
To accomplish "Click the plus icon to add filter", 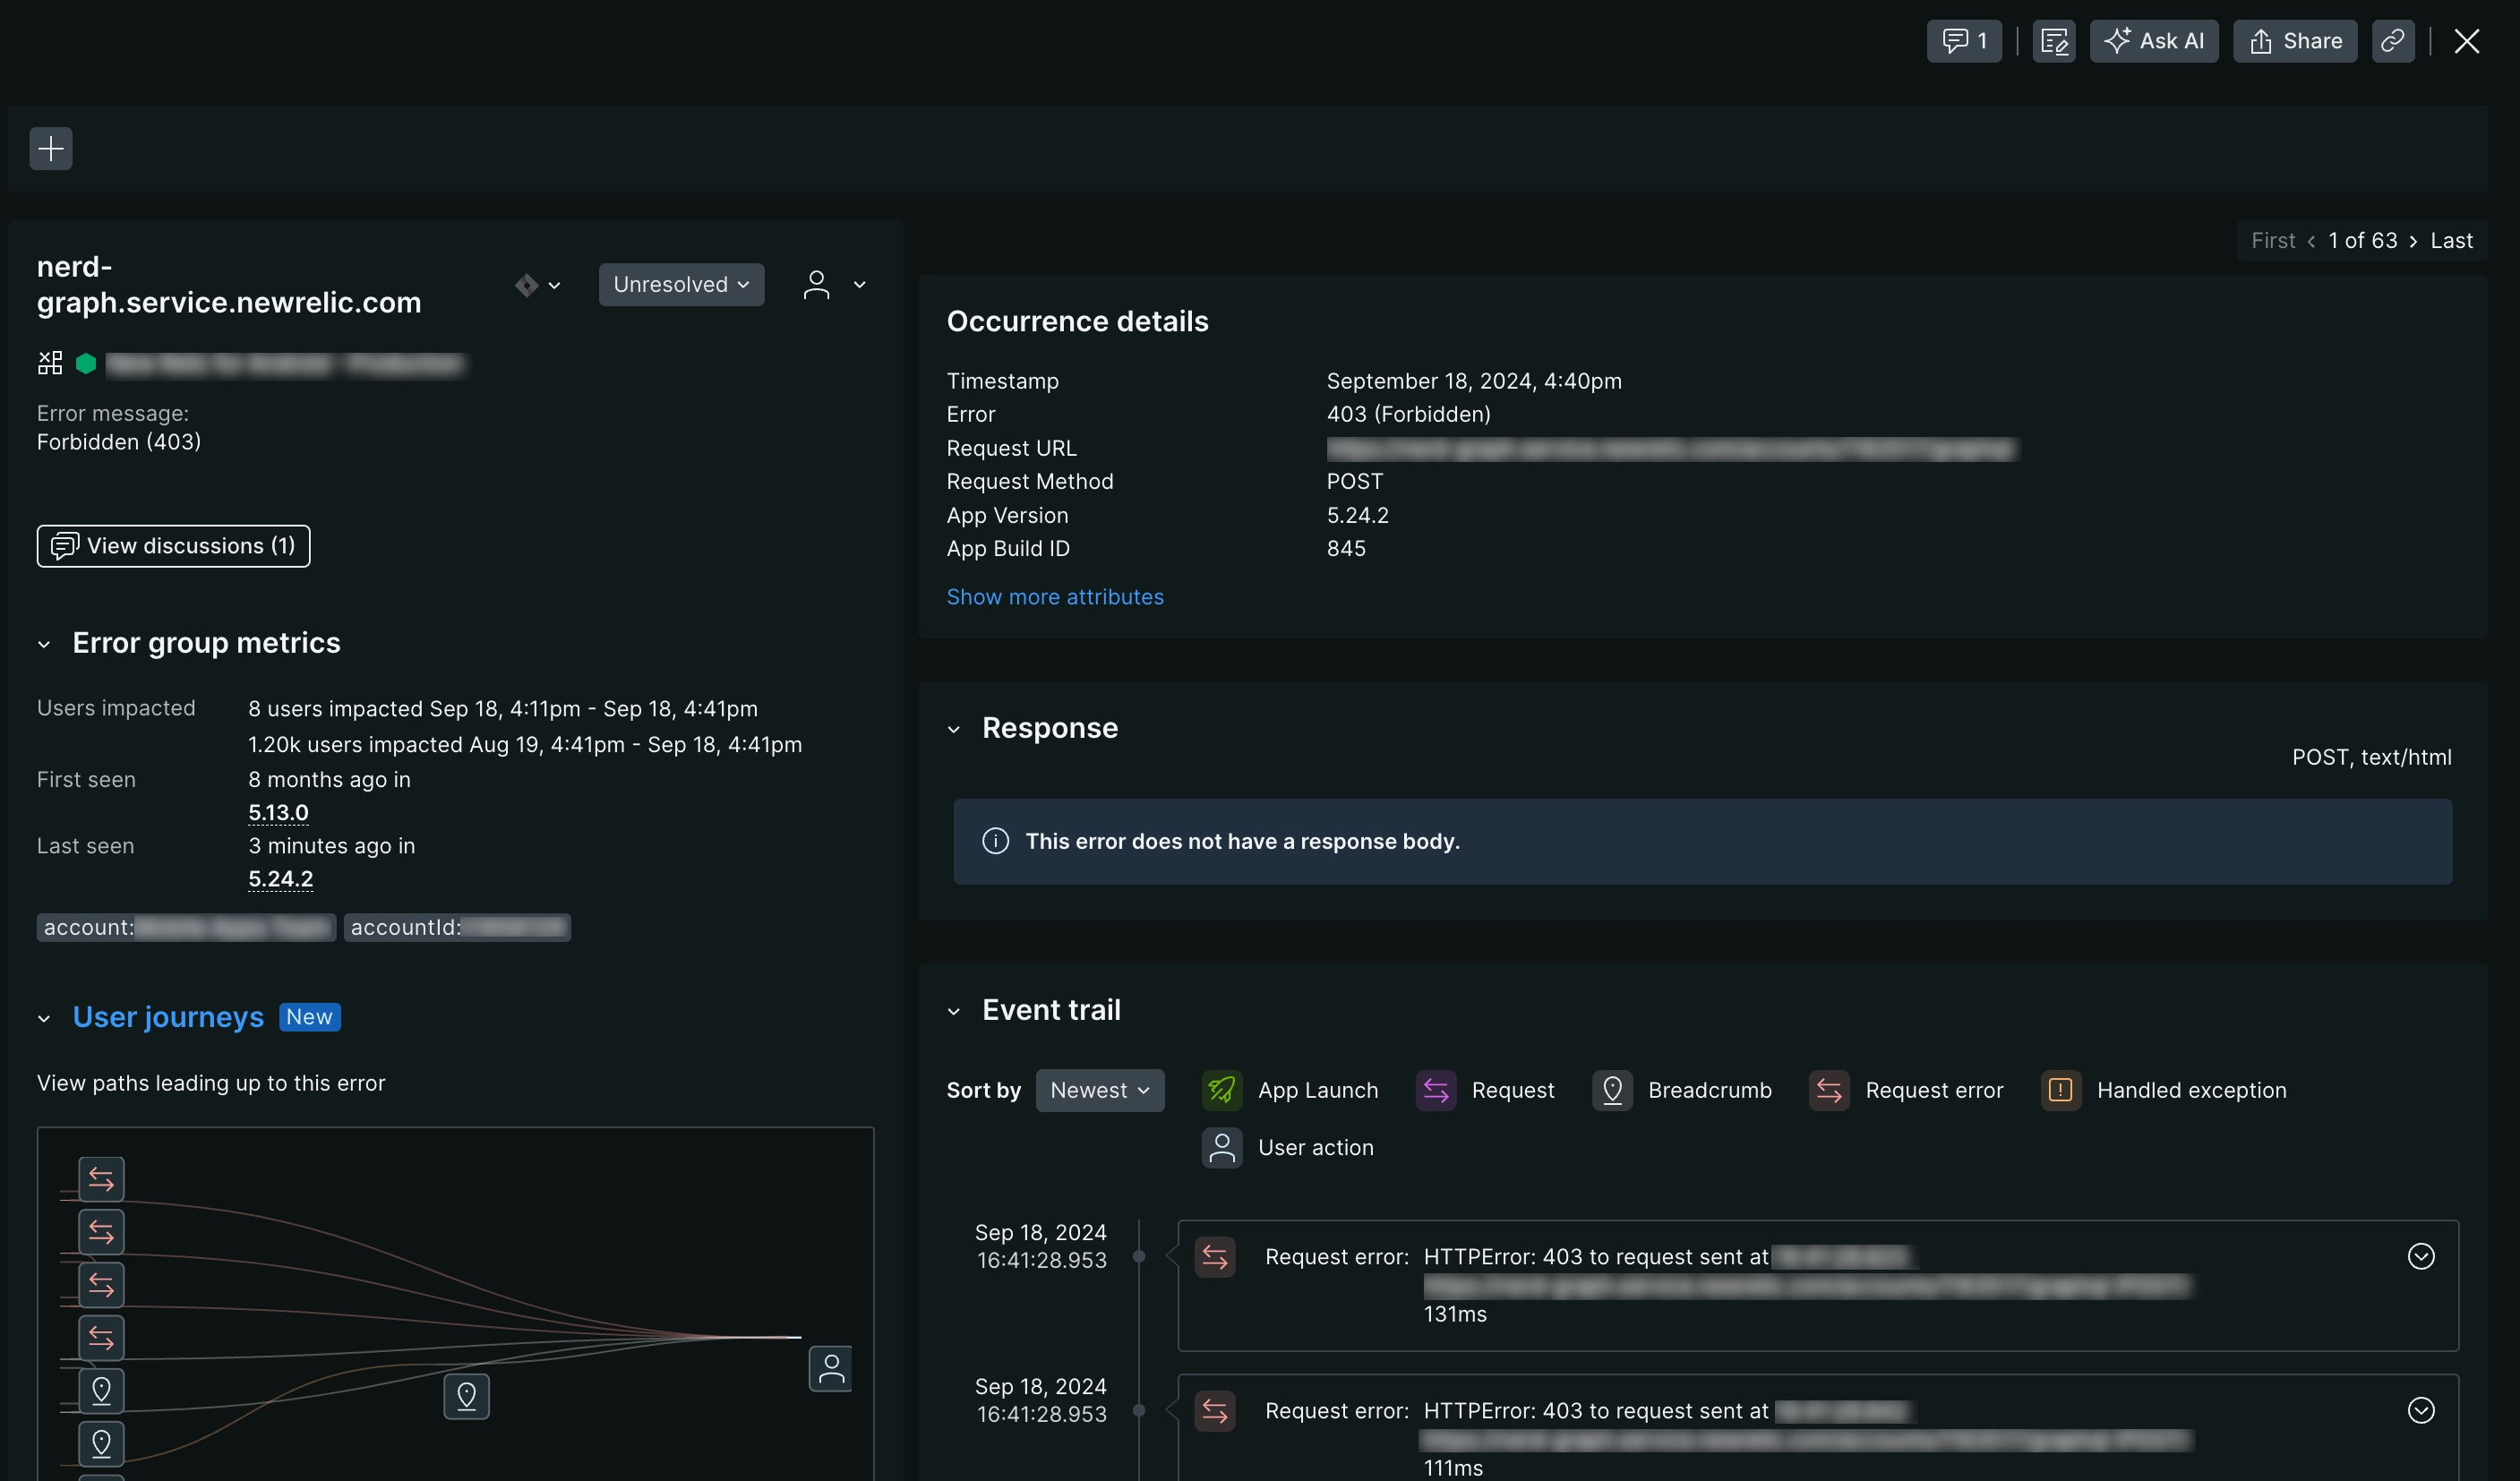I will click(x=51, y=149).
